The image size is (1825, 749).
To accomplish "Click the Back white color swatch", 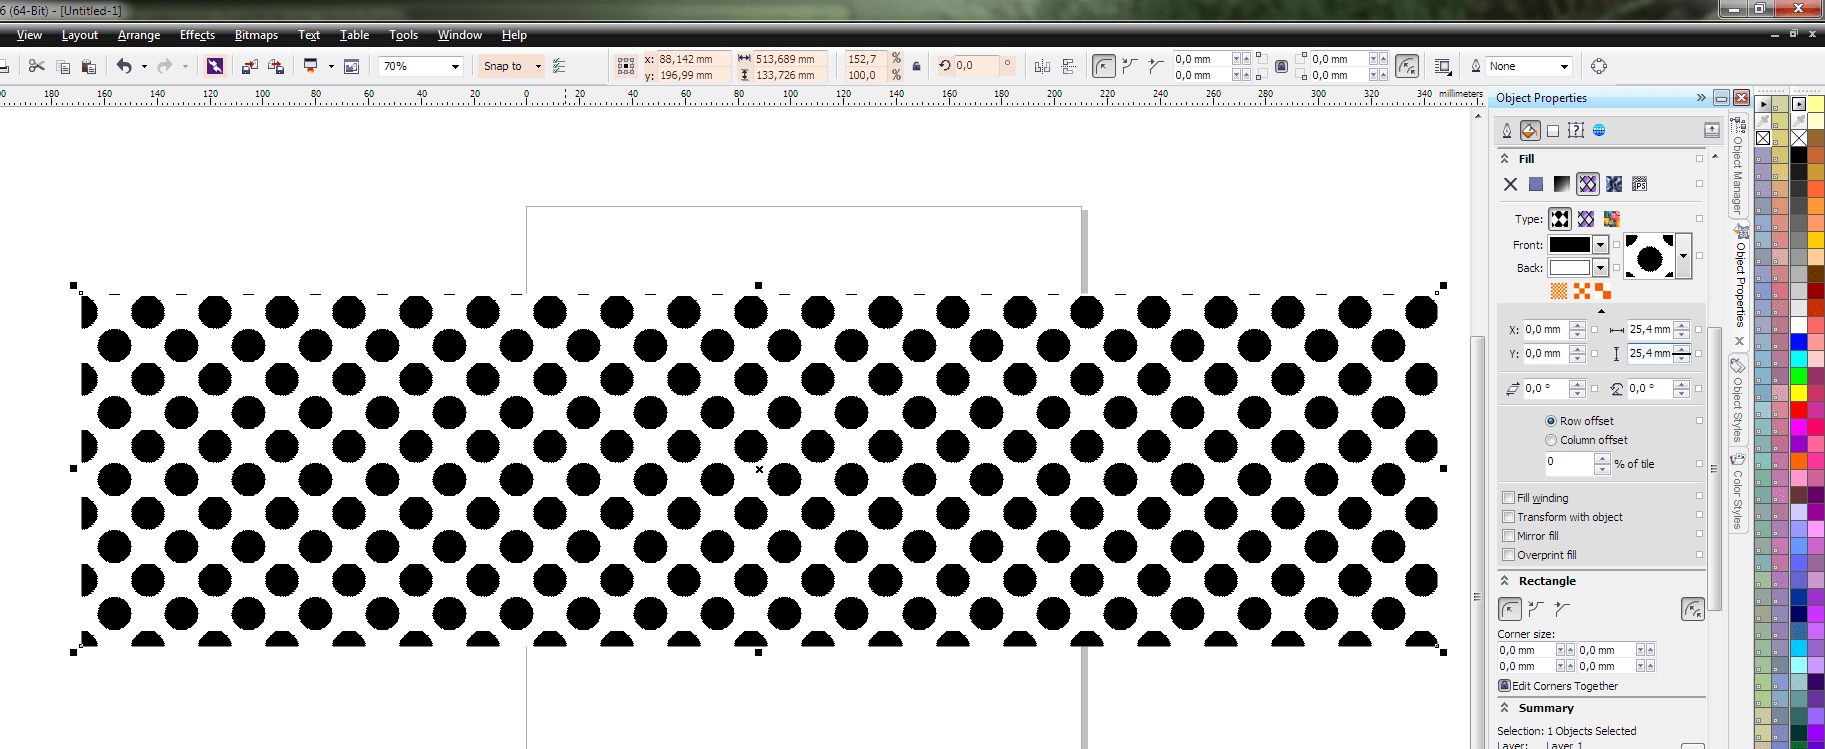I will [x=1570, y=268].
